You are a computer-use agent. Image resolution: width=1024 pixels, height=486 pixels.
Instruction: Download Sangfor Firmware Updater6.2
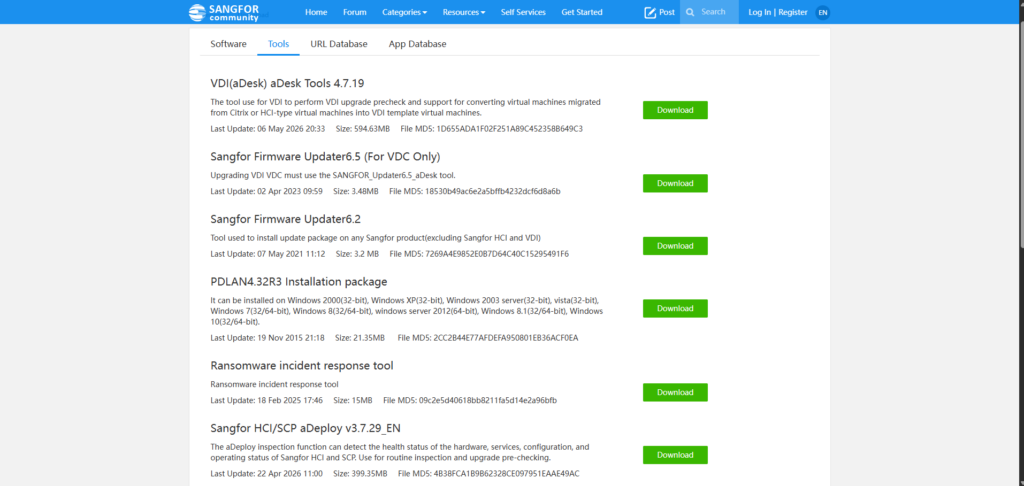point(675,246)
